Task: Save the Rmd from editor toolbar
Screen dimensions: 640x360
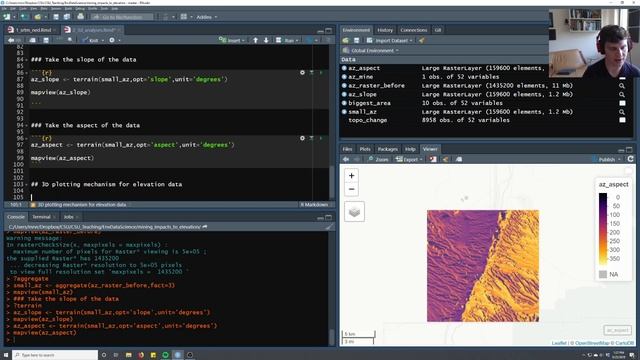Action: (x=46, y=40)
